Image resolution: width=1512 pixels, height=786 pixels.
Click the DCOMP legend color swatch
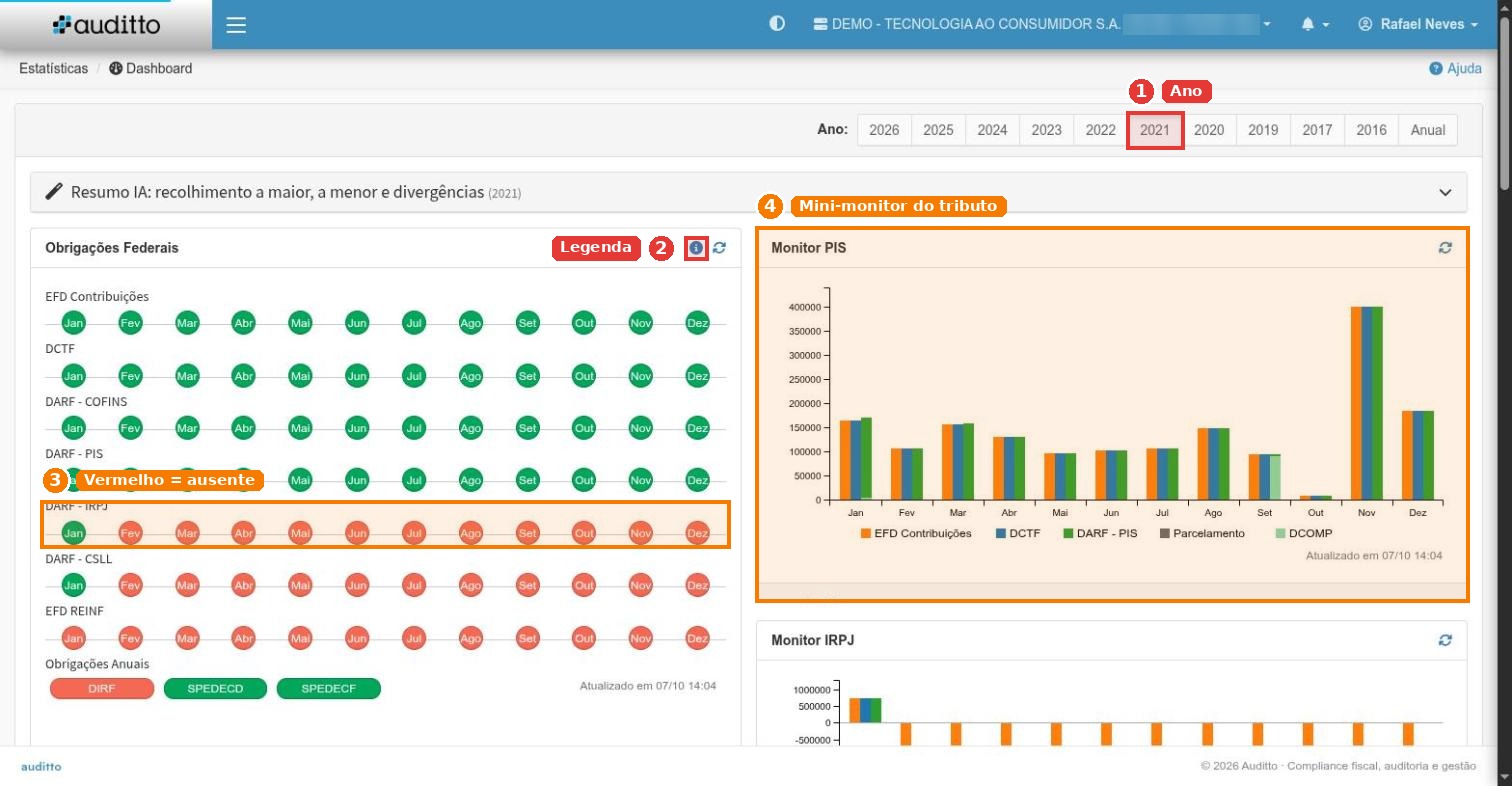[x=1281, y=533]
